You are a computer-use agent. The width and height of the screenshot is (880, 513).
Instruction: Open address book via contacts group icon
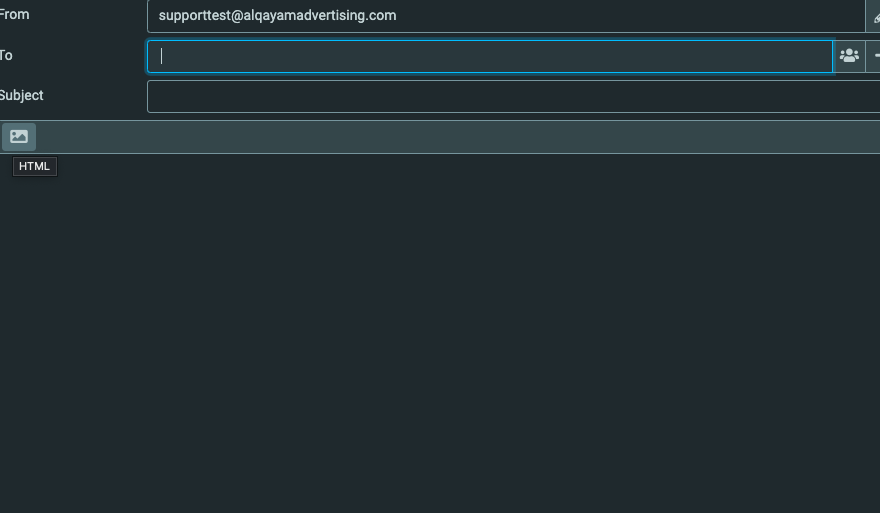849,56
